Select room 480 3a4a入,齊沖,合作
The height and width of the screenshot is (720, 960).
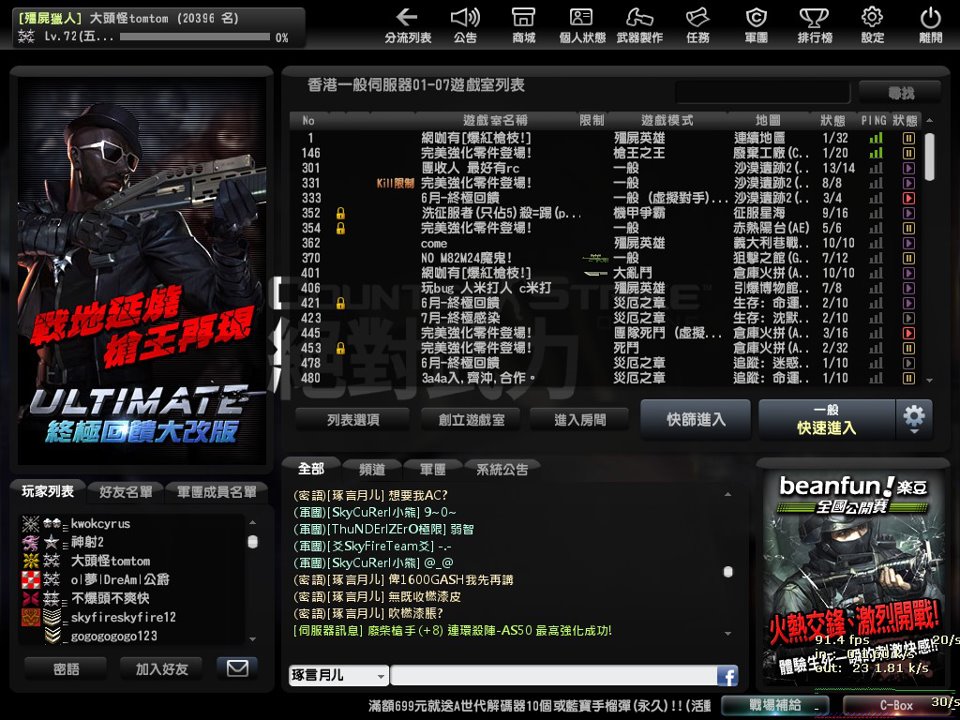coord(606,378)
